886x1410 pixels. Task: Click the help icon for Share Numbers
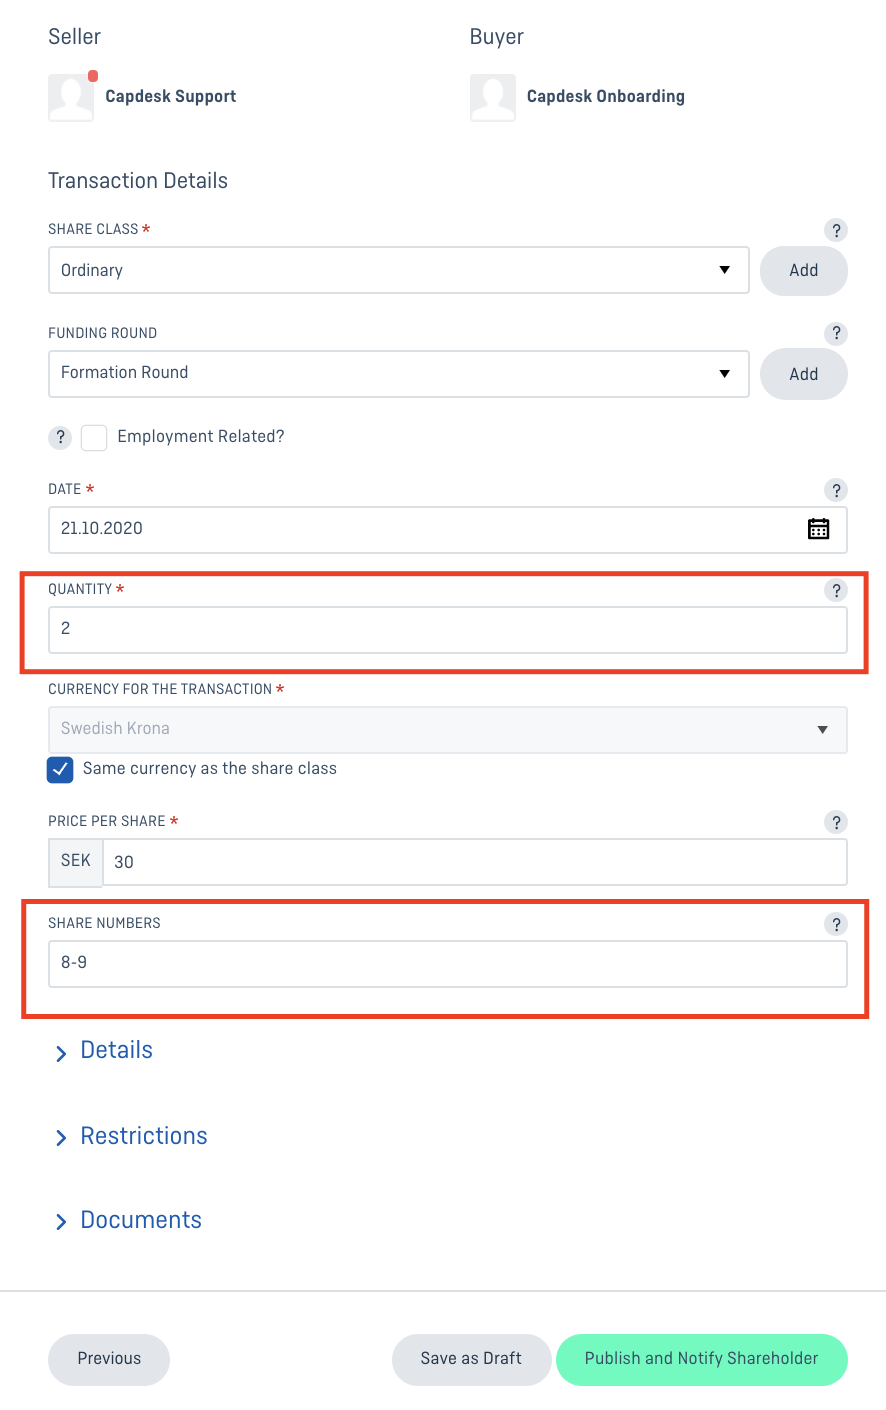[x=836, y=924]
